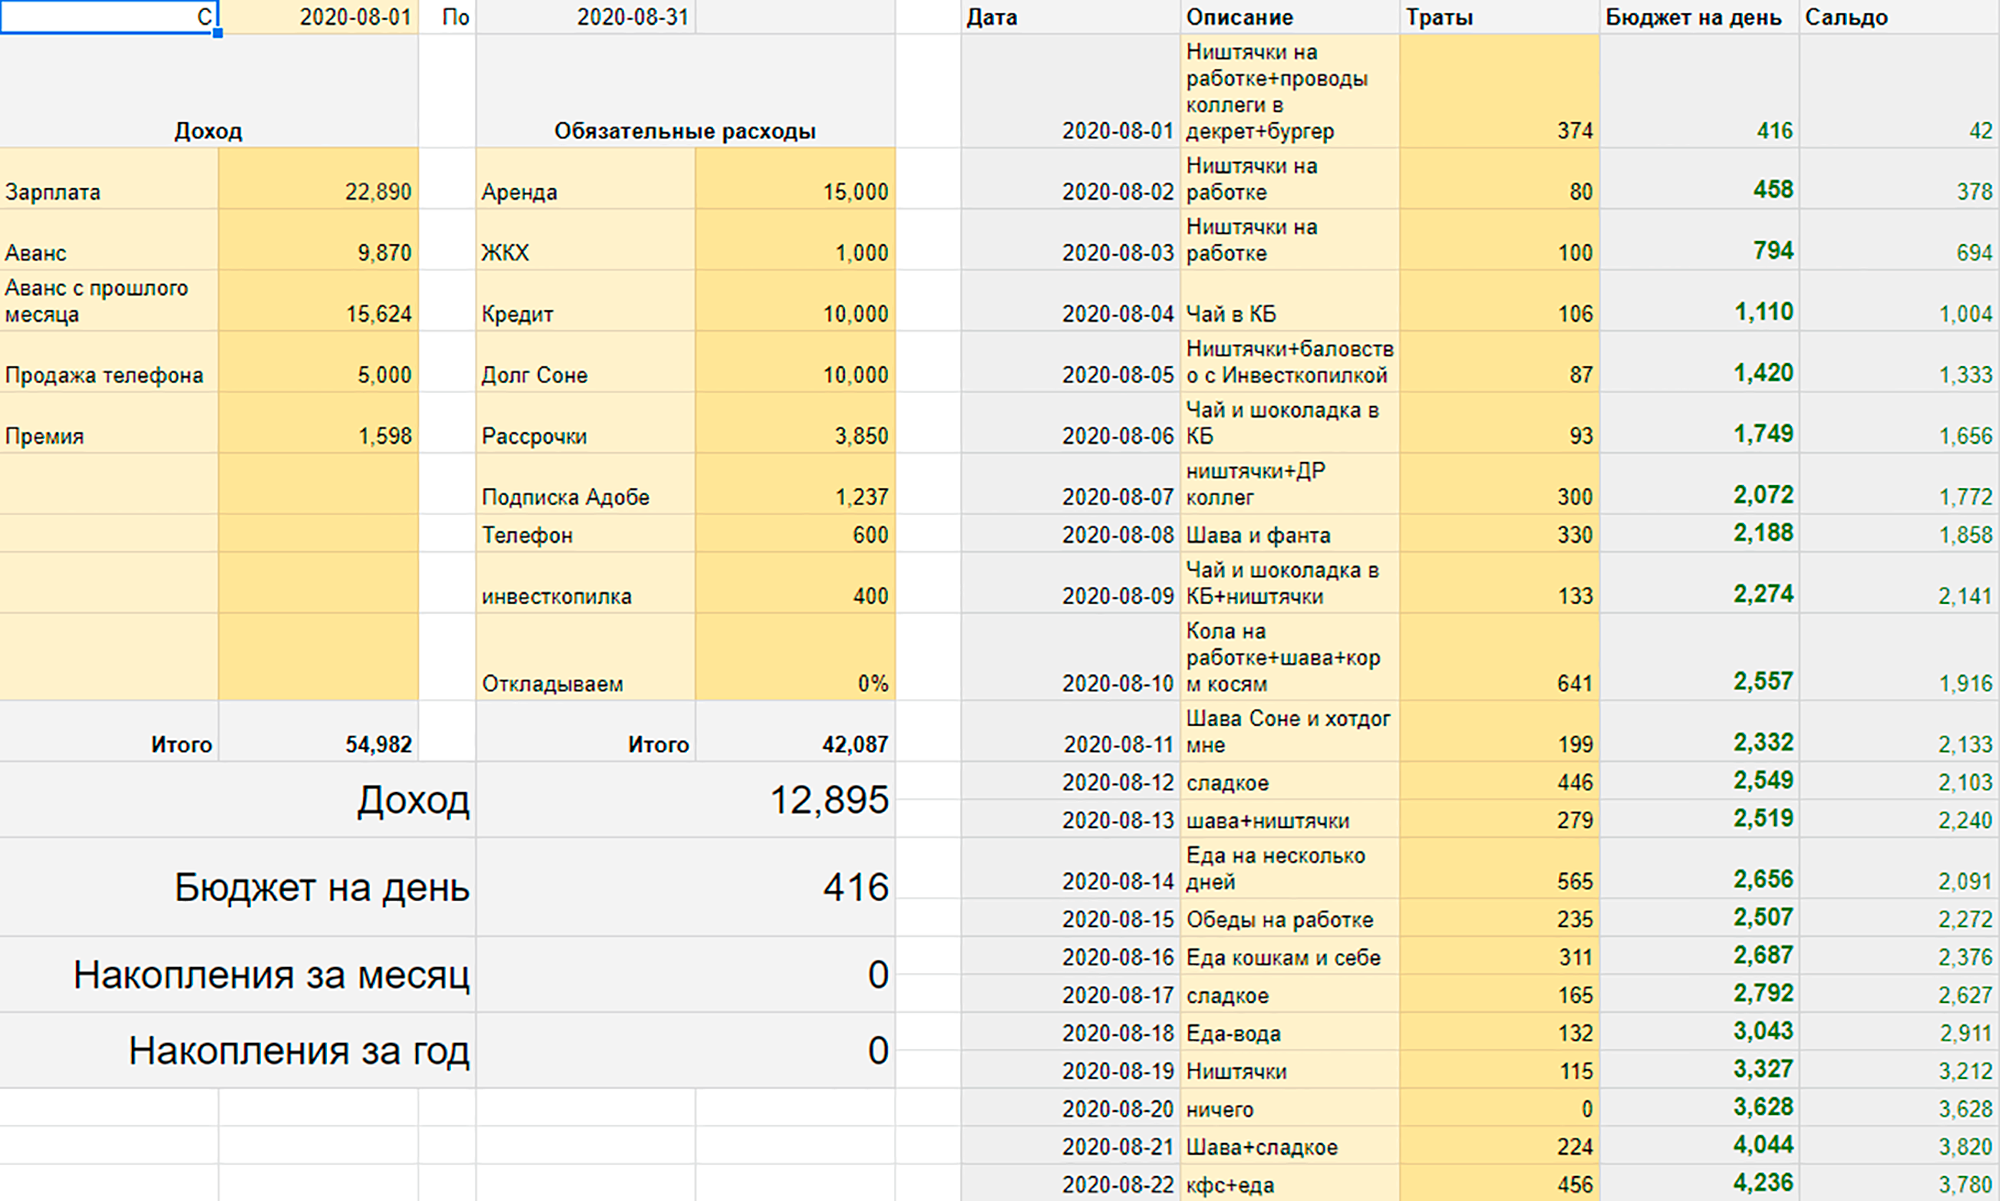Viewport: 2000px width, 1201px height.
Task: Select the Сальдо column header
Action: 1899,17
